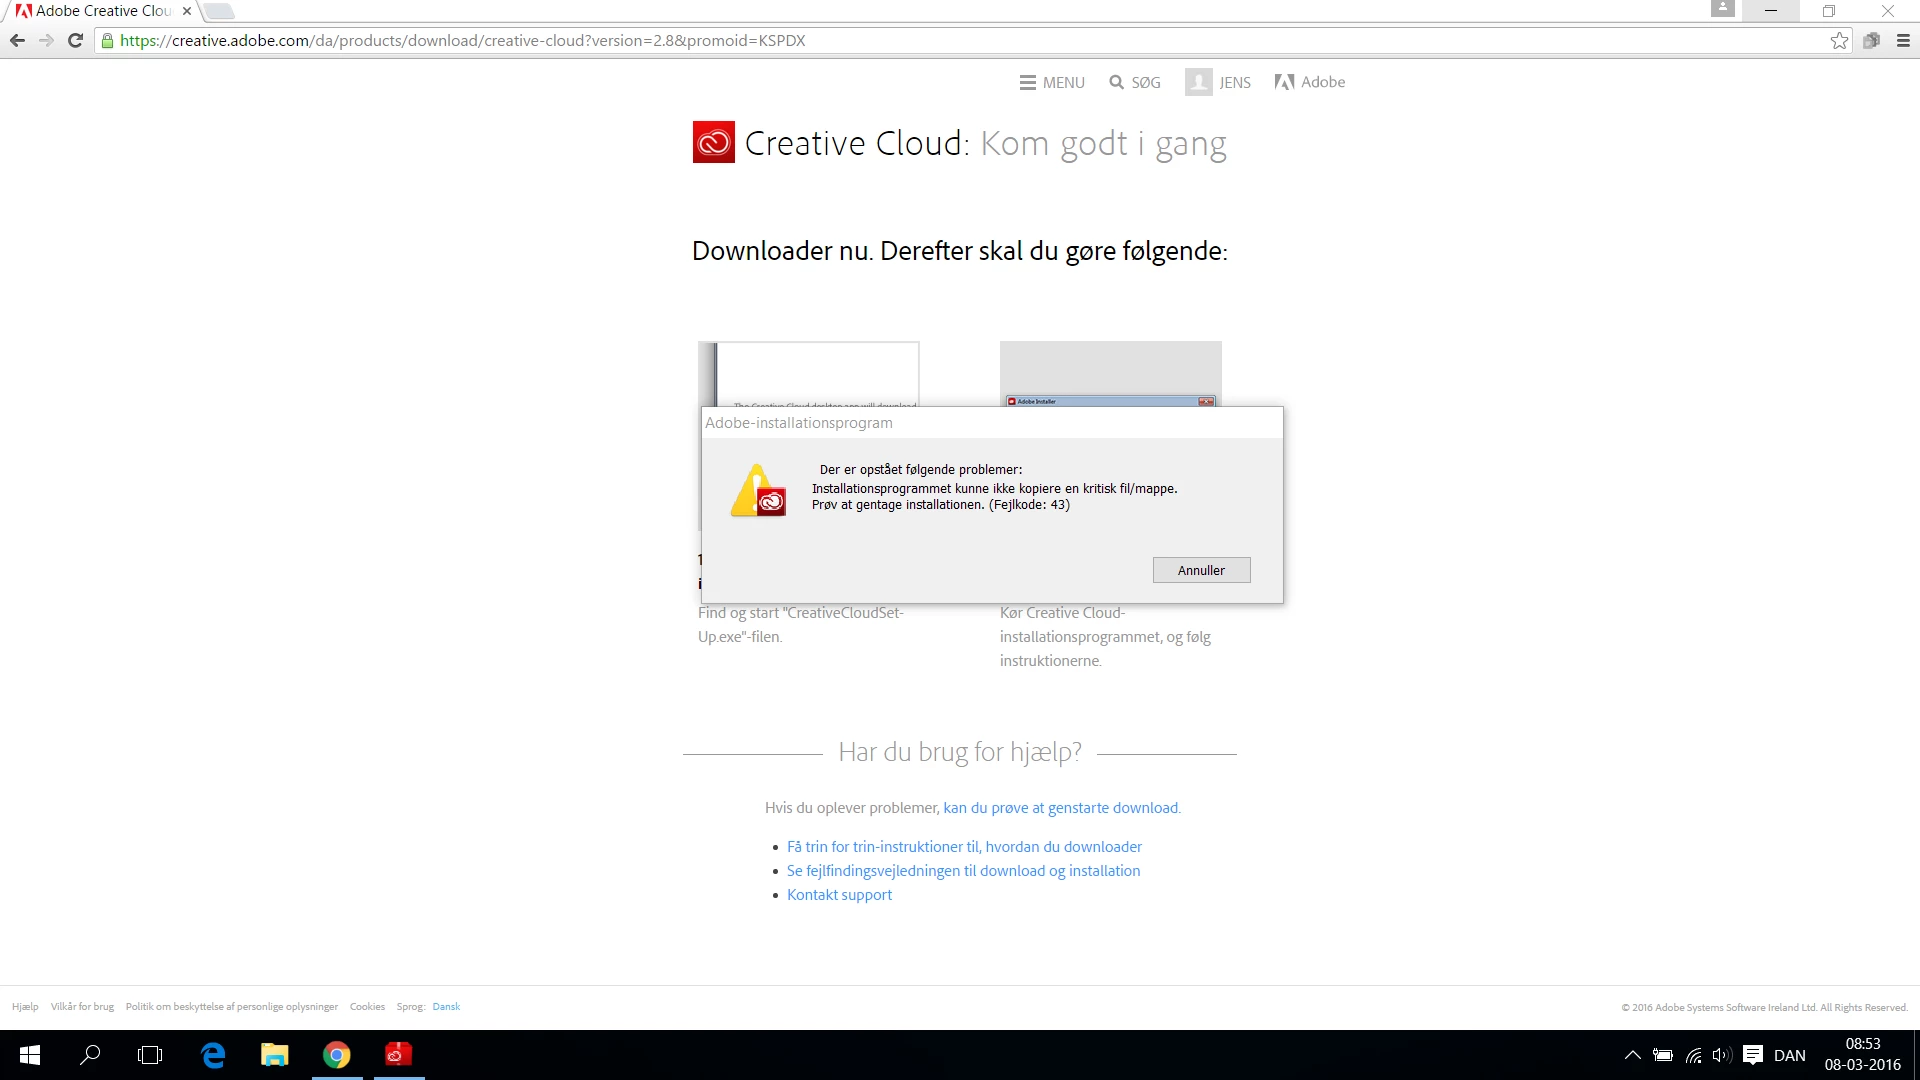Image resolution: width=1920 pixels, height=1080 pixels.
Task: Click the restart download link
Action: [1060, 808]
